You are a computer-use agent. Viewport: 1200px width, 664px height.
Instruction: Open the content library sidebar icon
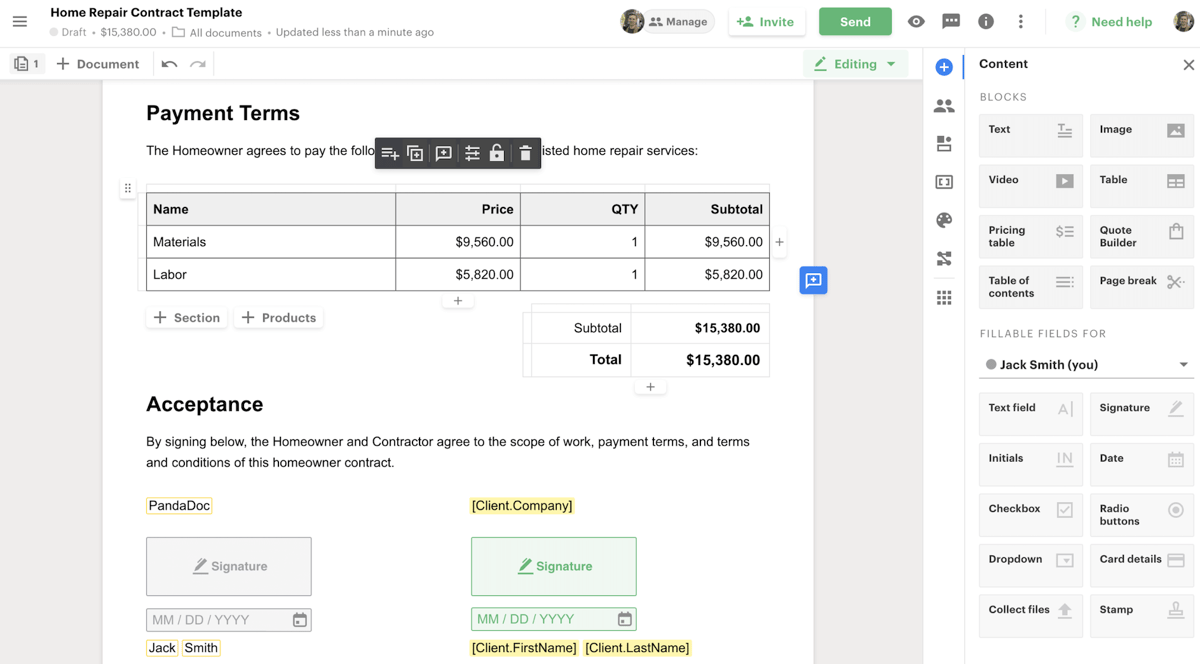944,144
